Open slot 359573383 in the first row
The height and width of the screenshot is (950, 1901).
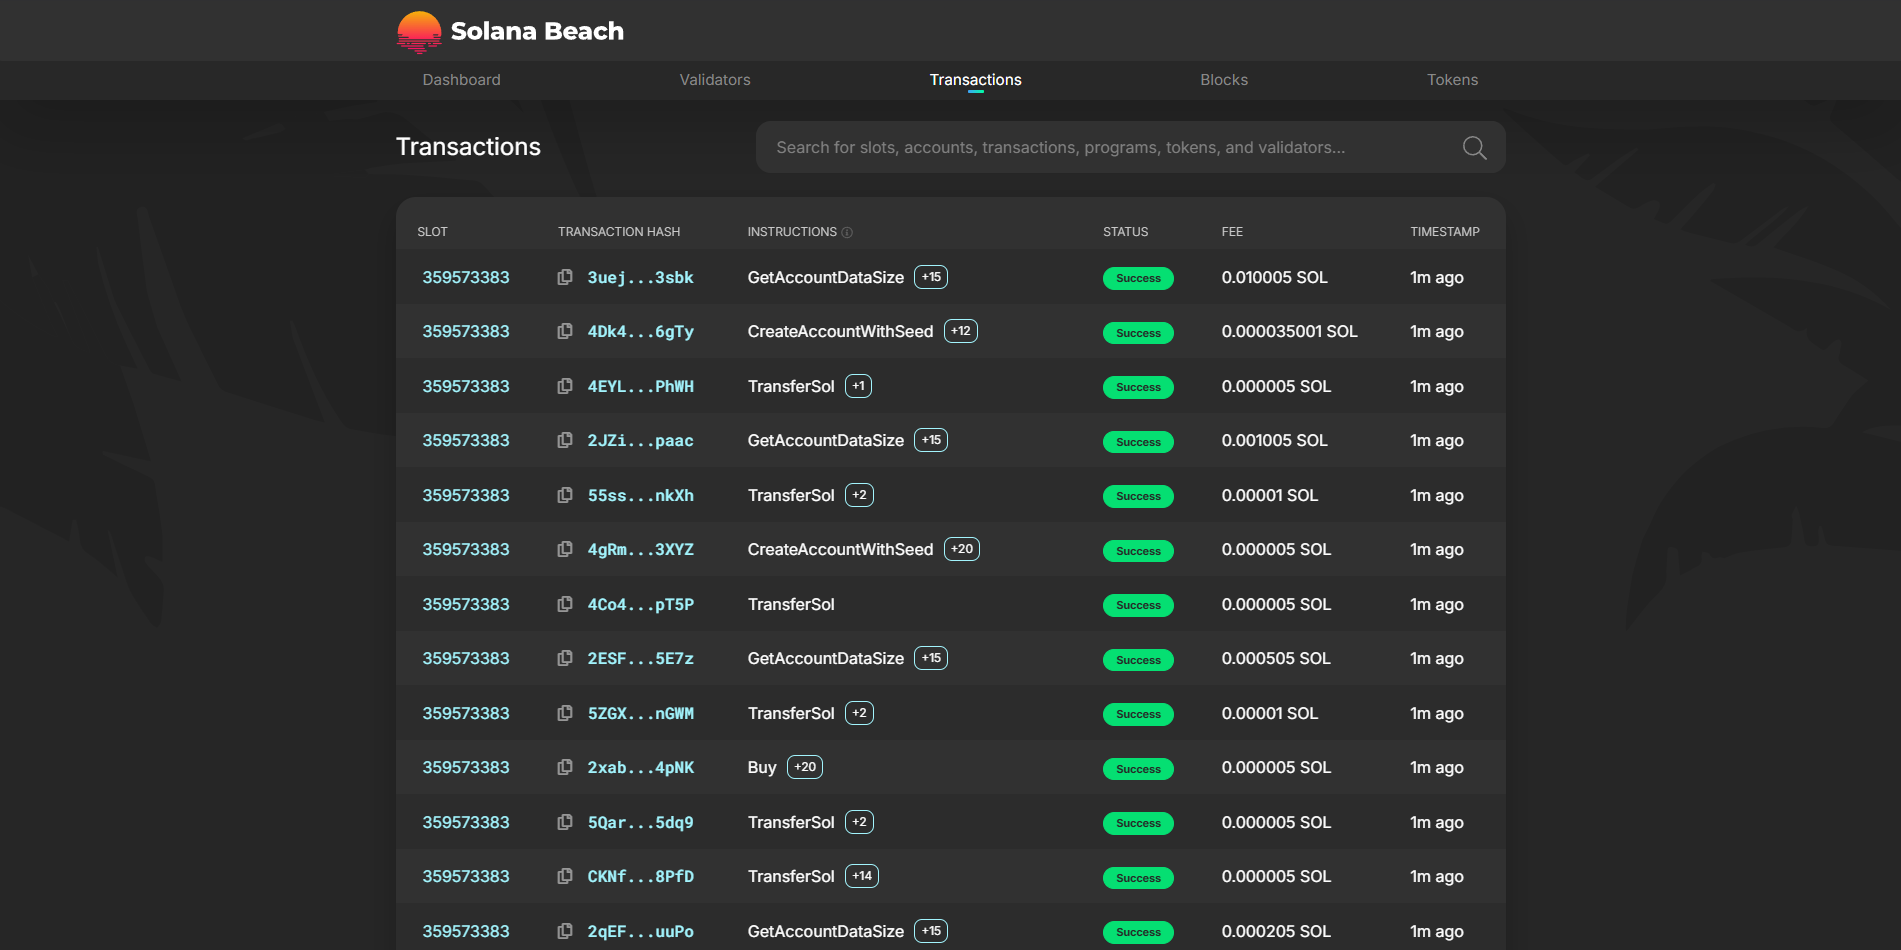[466, 277]
